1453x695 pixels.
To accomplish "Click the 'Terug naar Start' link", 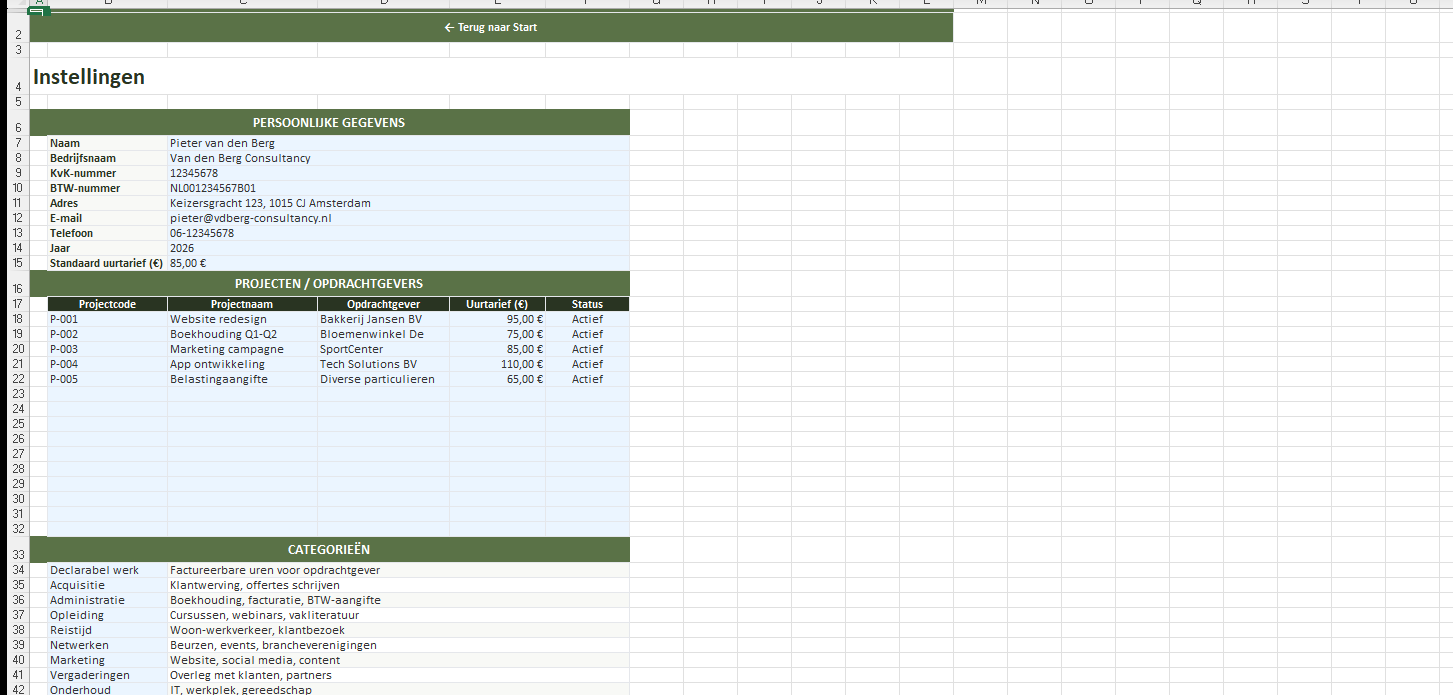I will pos(490,27).
